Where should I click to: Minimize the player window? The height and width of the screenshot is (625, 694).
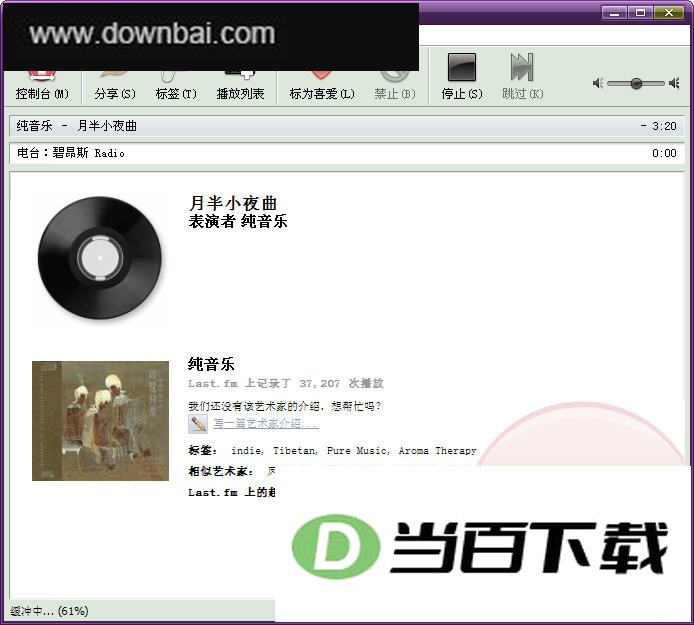(614, 13)
